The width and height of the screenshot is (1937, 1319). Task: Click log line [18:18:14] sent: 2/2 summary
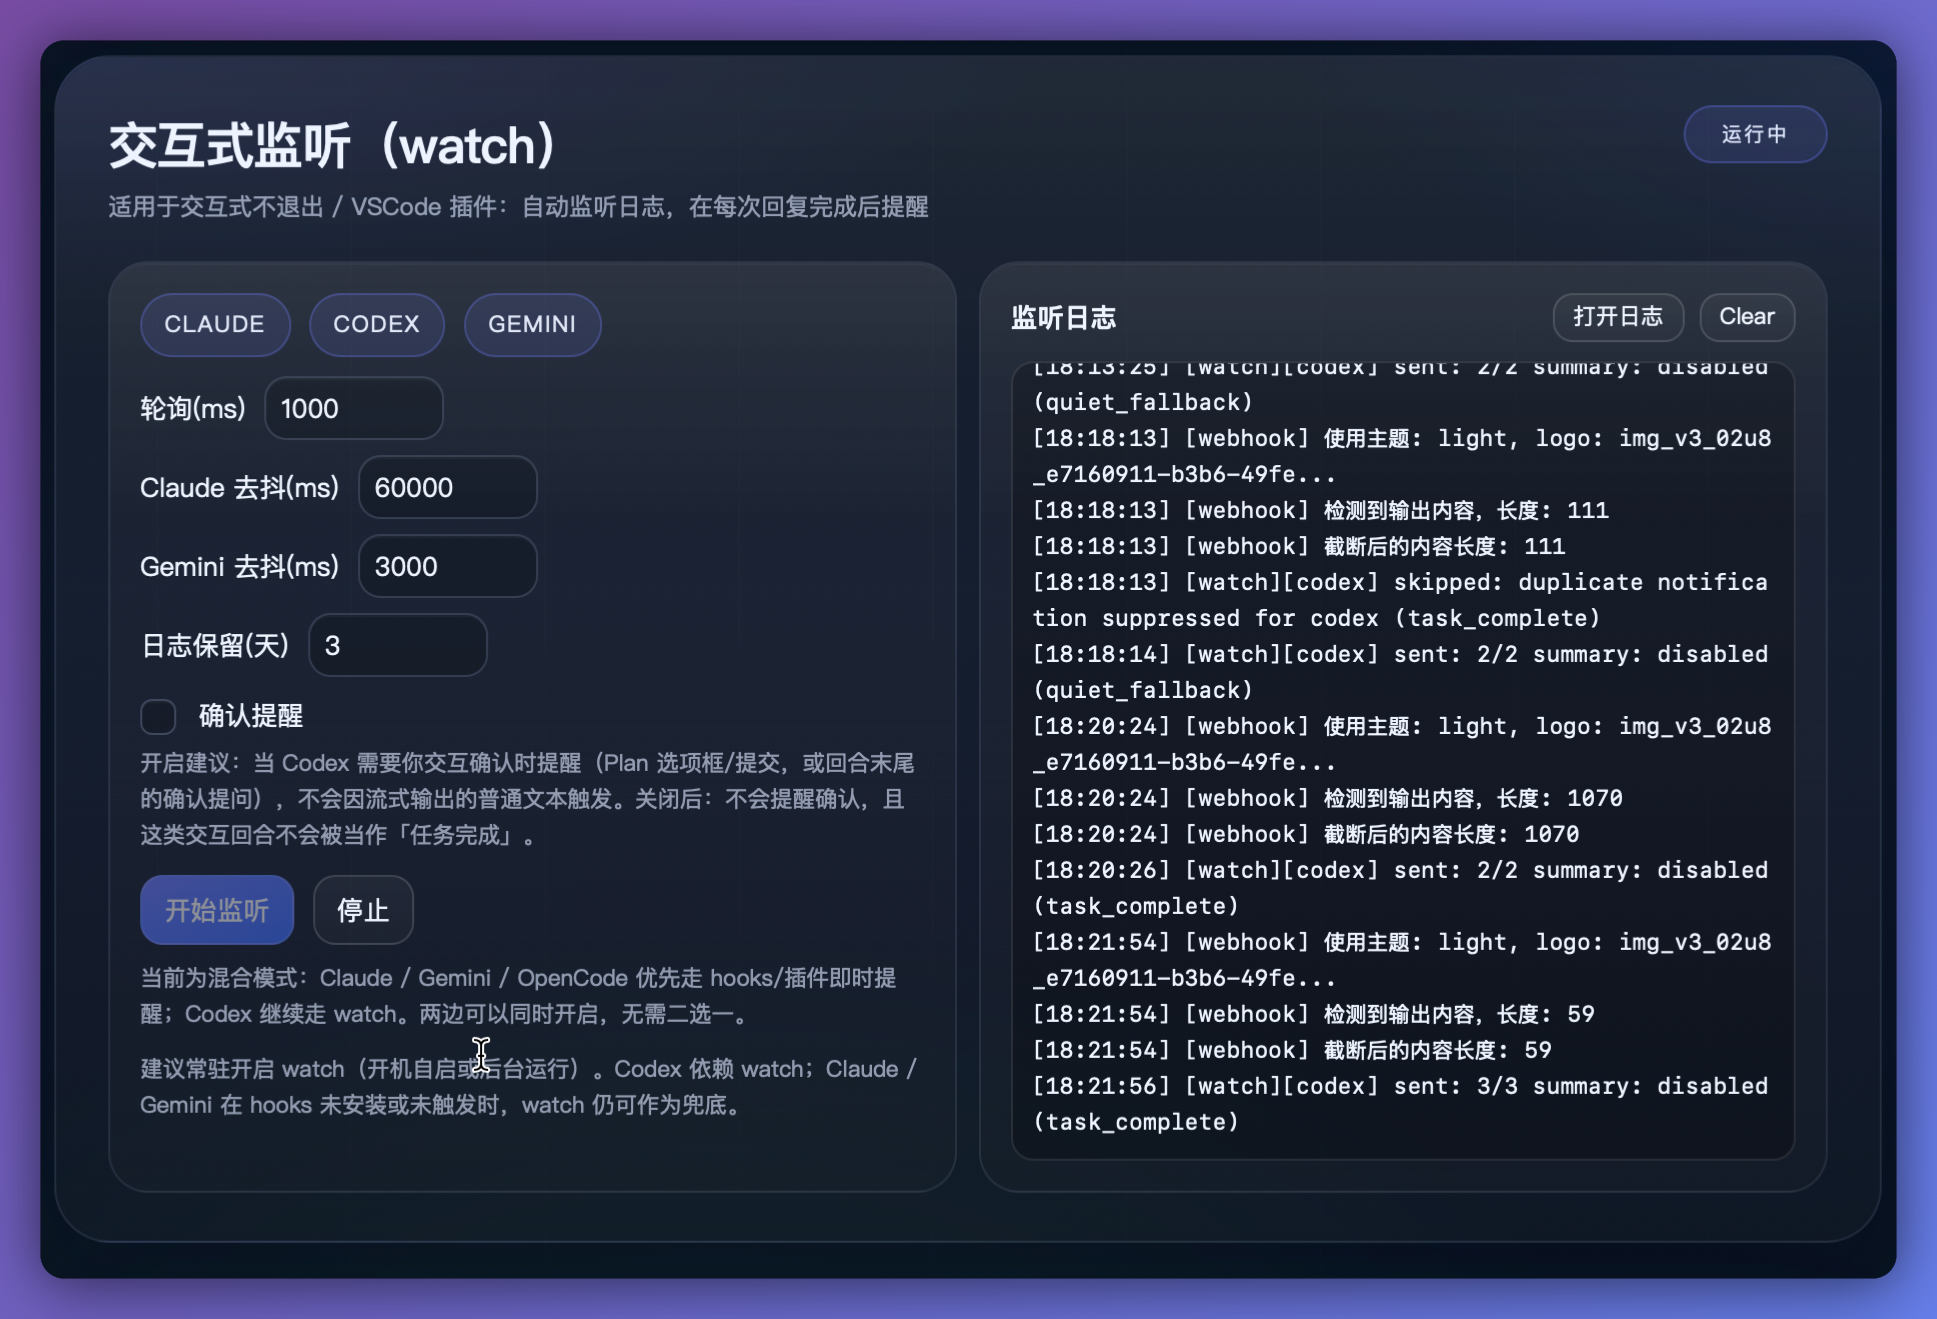[1400, 672]
